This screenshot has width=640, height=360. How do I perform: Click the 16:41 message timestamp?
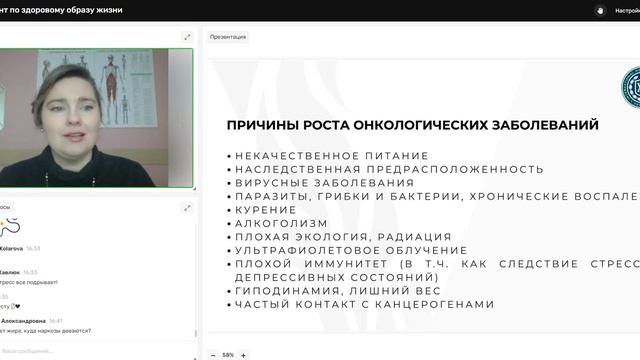click(x=56, y=321)
